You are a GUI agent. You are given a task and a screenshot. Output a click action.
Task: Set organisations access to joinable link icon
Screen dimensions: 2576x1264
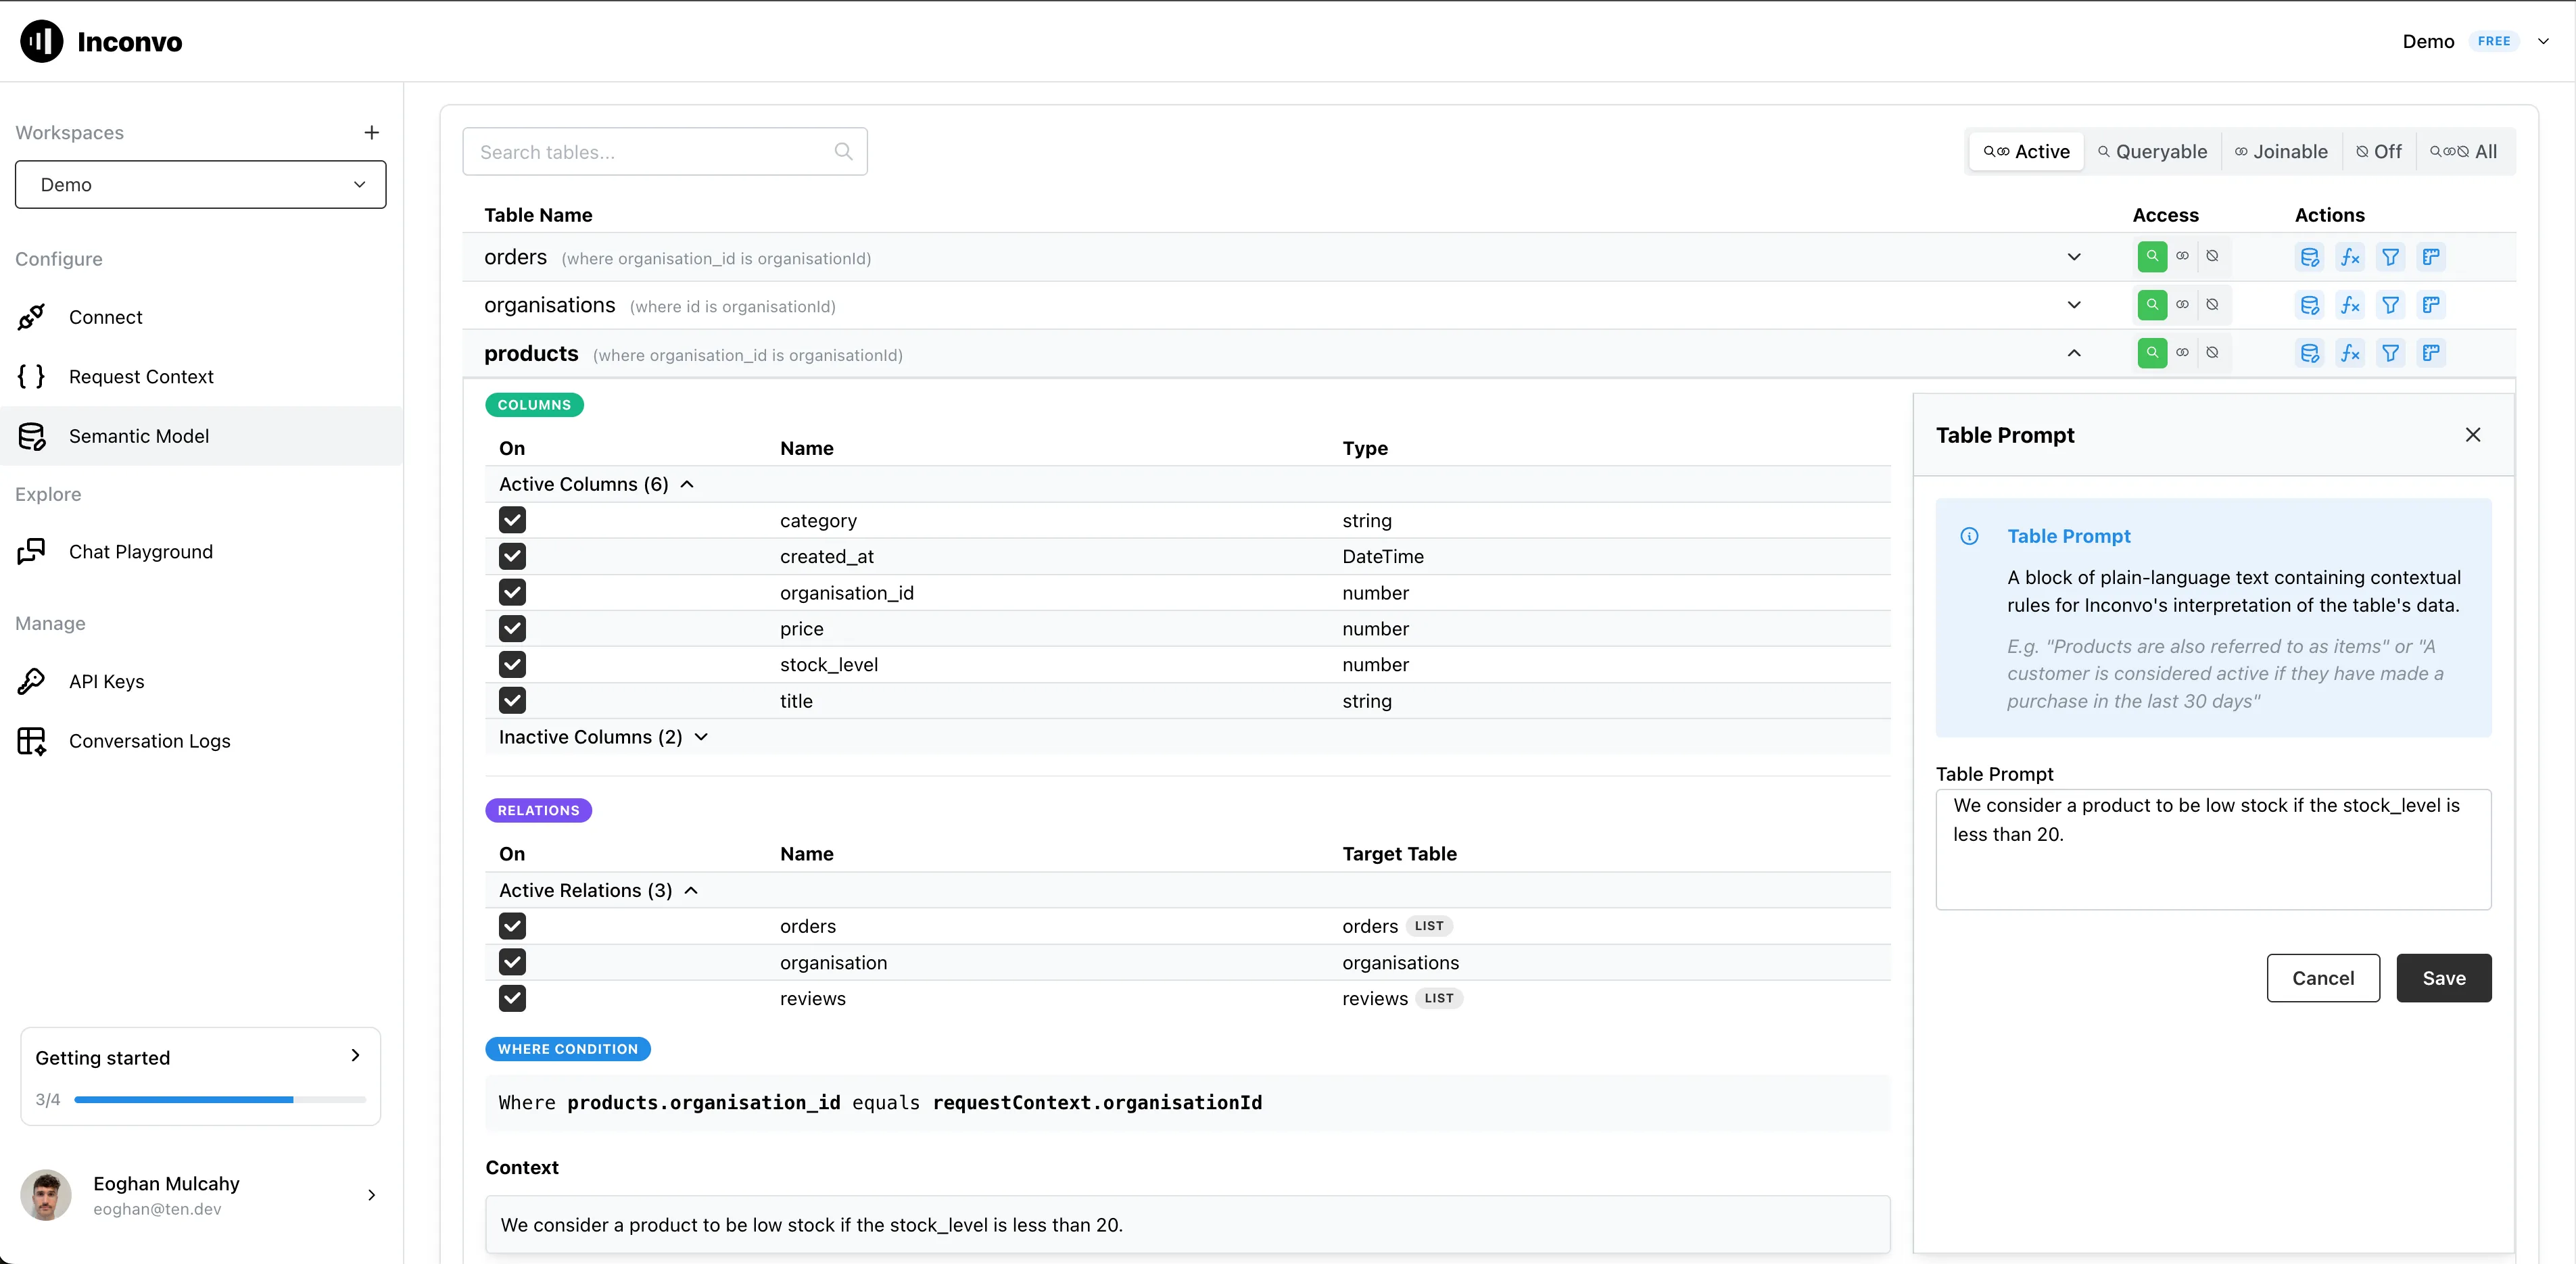click(2182, 305)
